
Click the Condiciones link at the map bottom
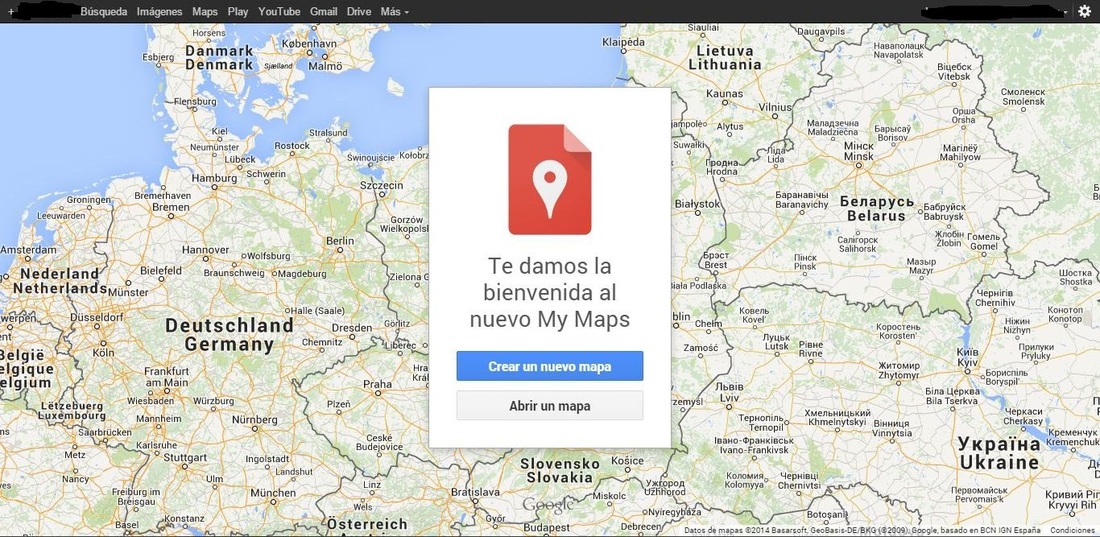(x=1073, y=531)
